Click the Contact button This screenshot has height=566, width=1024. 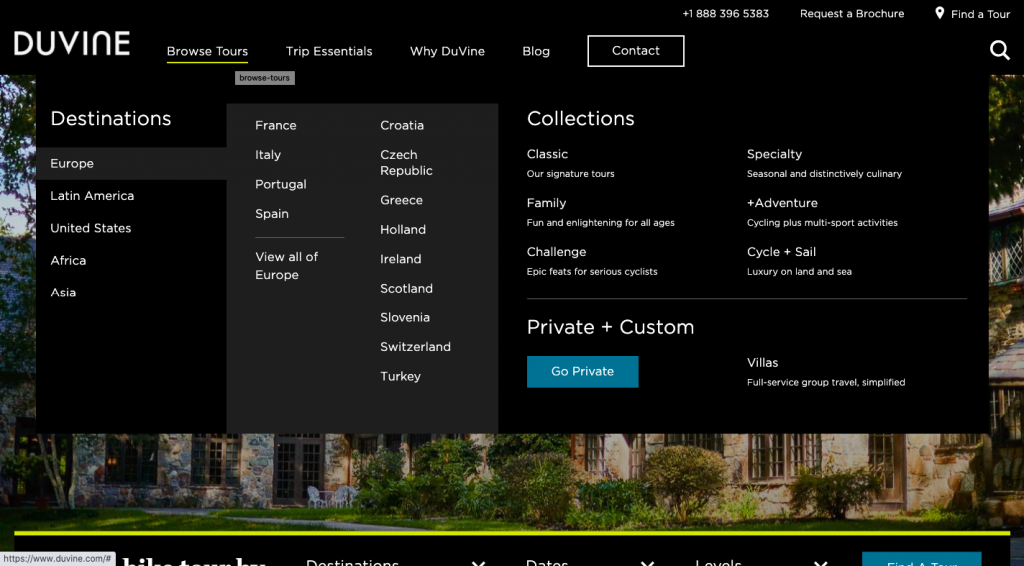click(x=636, y=51)
